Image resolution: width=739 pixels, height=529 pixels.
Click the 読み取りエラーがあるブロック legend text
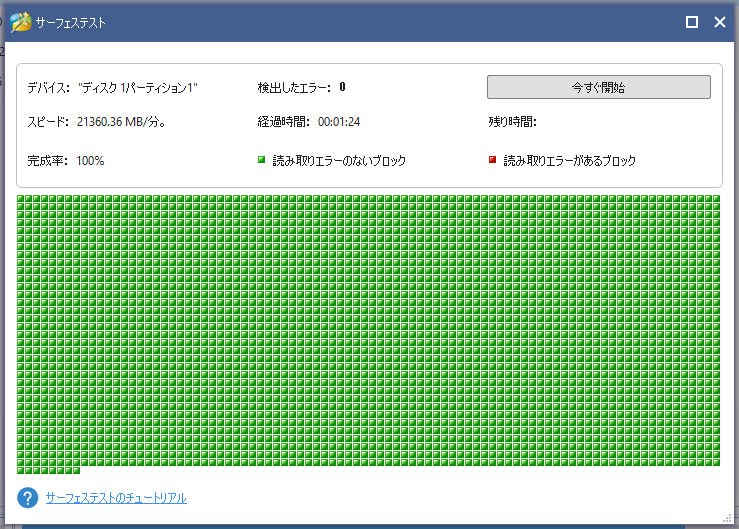point(569,161)
